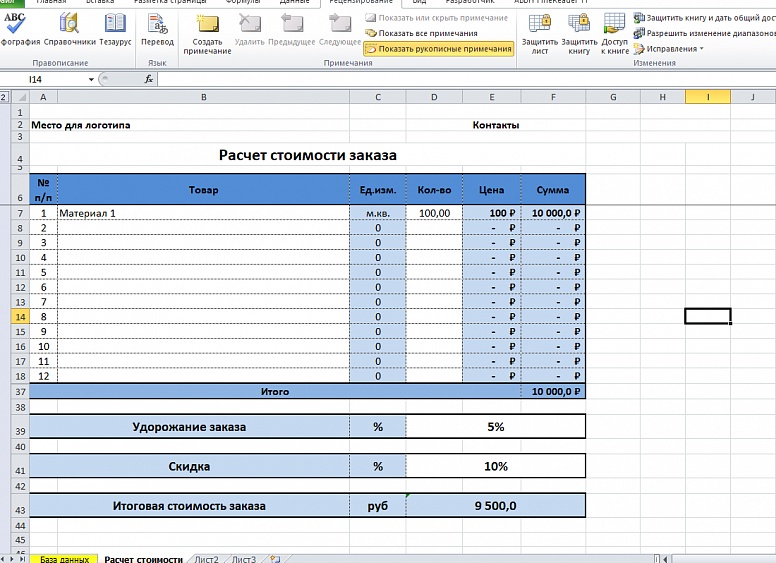This screenshot has width=776, height=563.
Task: Select the outline level 2 button
Action: pyautogui.click(x=4, y=97)
